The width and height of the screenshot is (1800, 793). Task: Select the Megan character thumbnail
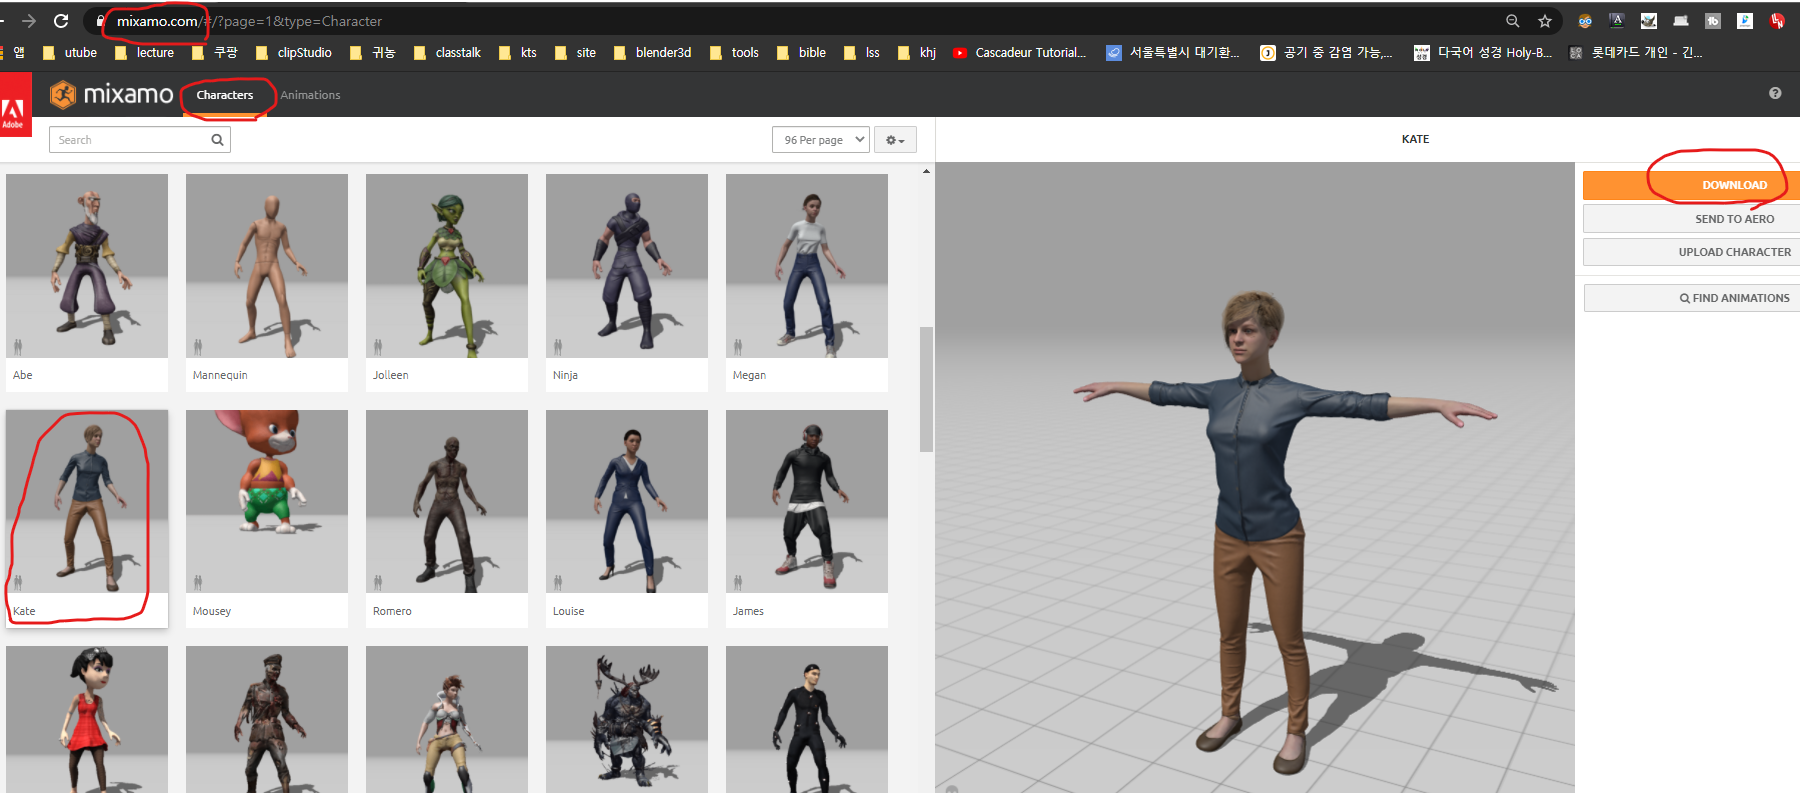coord(807,266)
